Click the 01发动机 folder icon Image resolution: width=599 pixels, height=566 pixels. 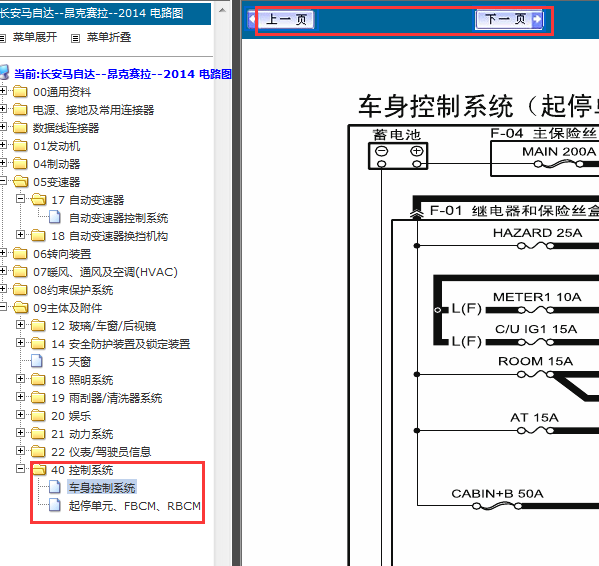(x=20, y=146)
